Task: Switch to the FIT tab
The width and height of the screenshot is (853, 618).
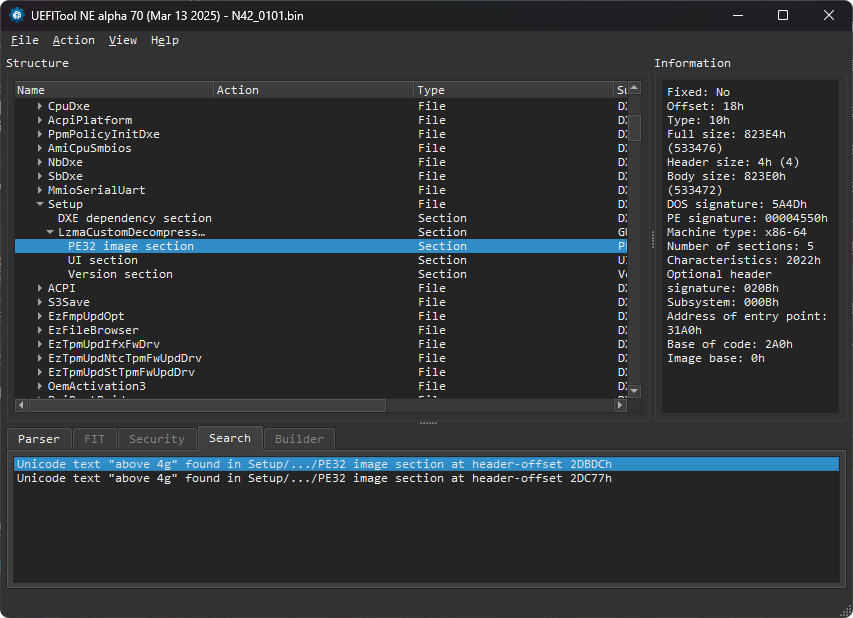Action: [x=94, y=439]
